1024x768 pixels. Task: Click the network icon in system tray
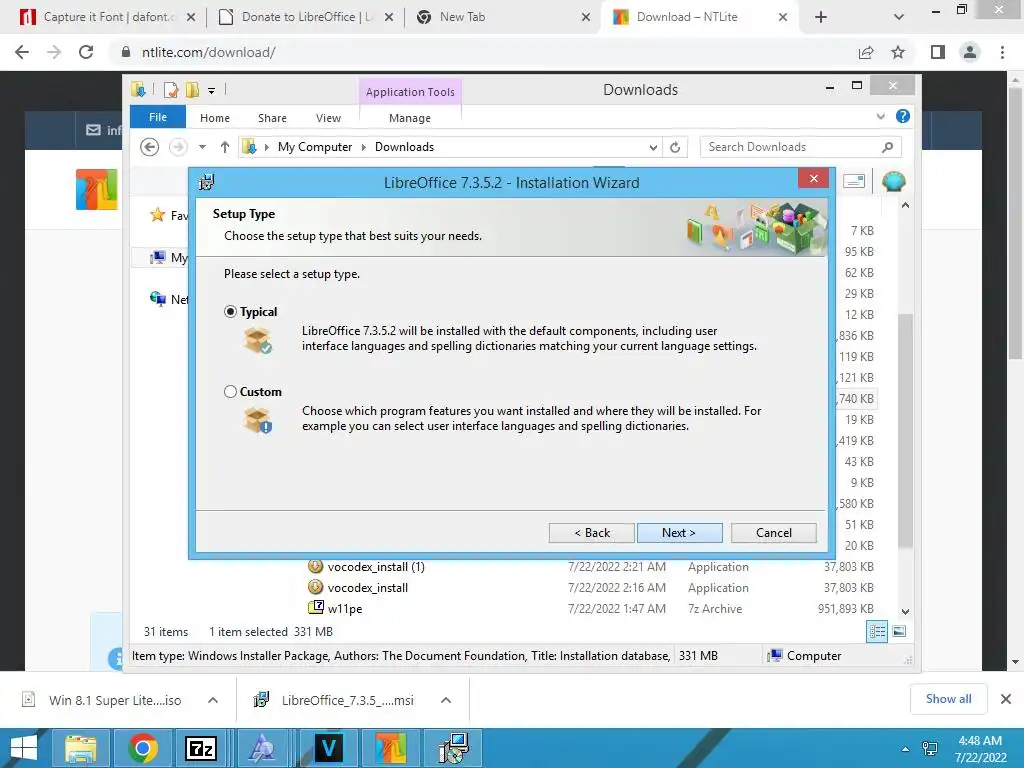pos(929,749)
